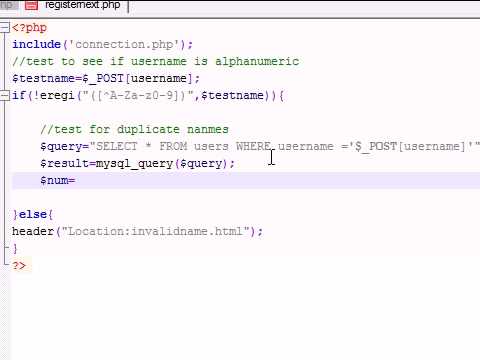Screen dimensions: 480x360
Task: Click the ?> closing PHP tag
Action: pyautogui.click(x=19, y=266)
